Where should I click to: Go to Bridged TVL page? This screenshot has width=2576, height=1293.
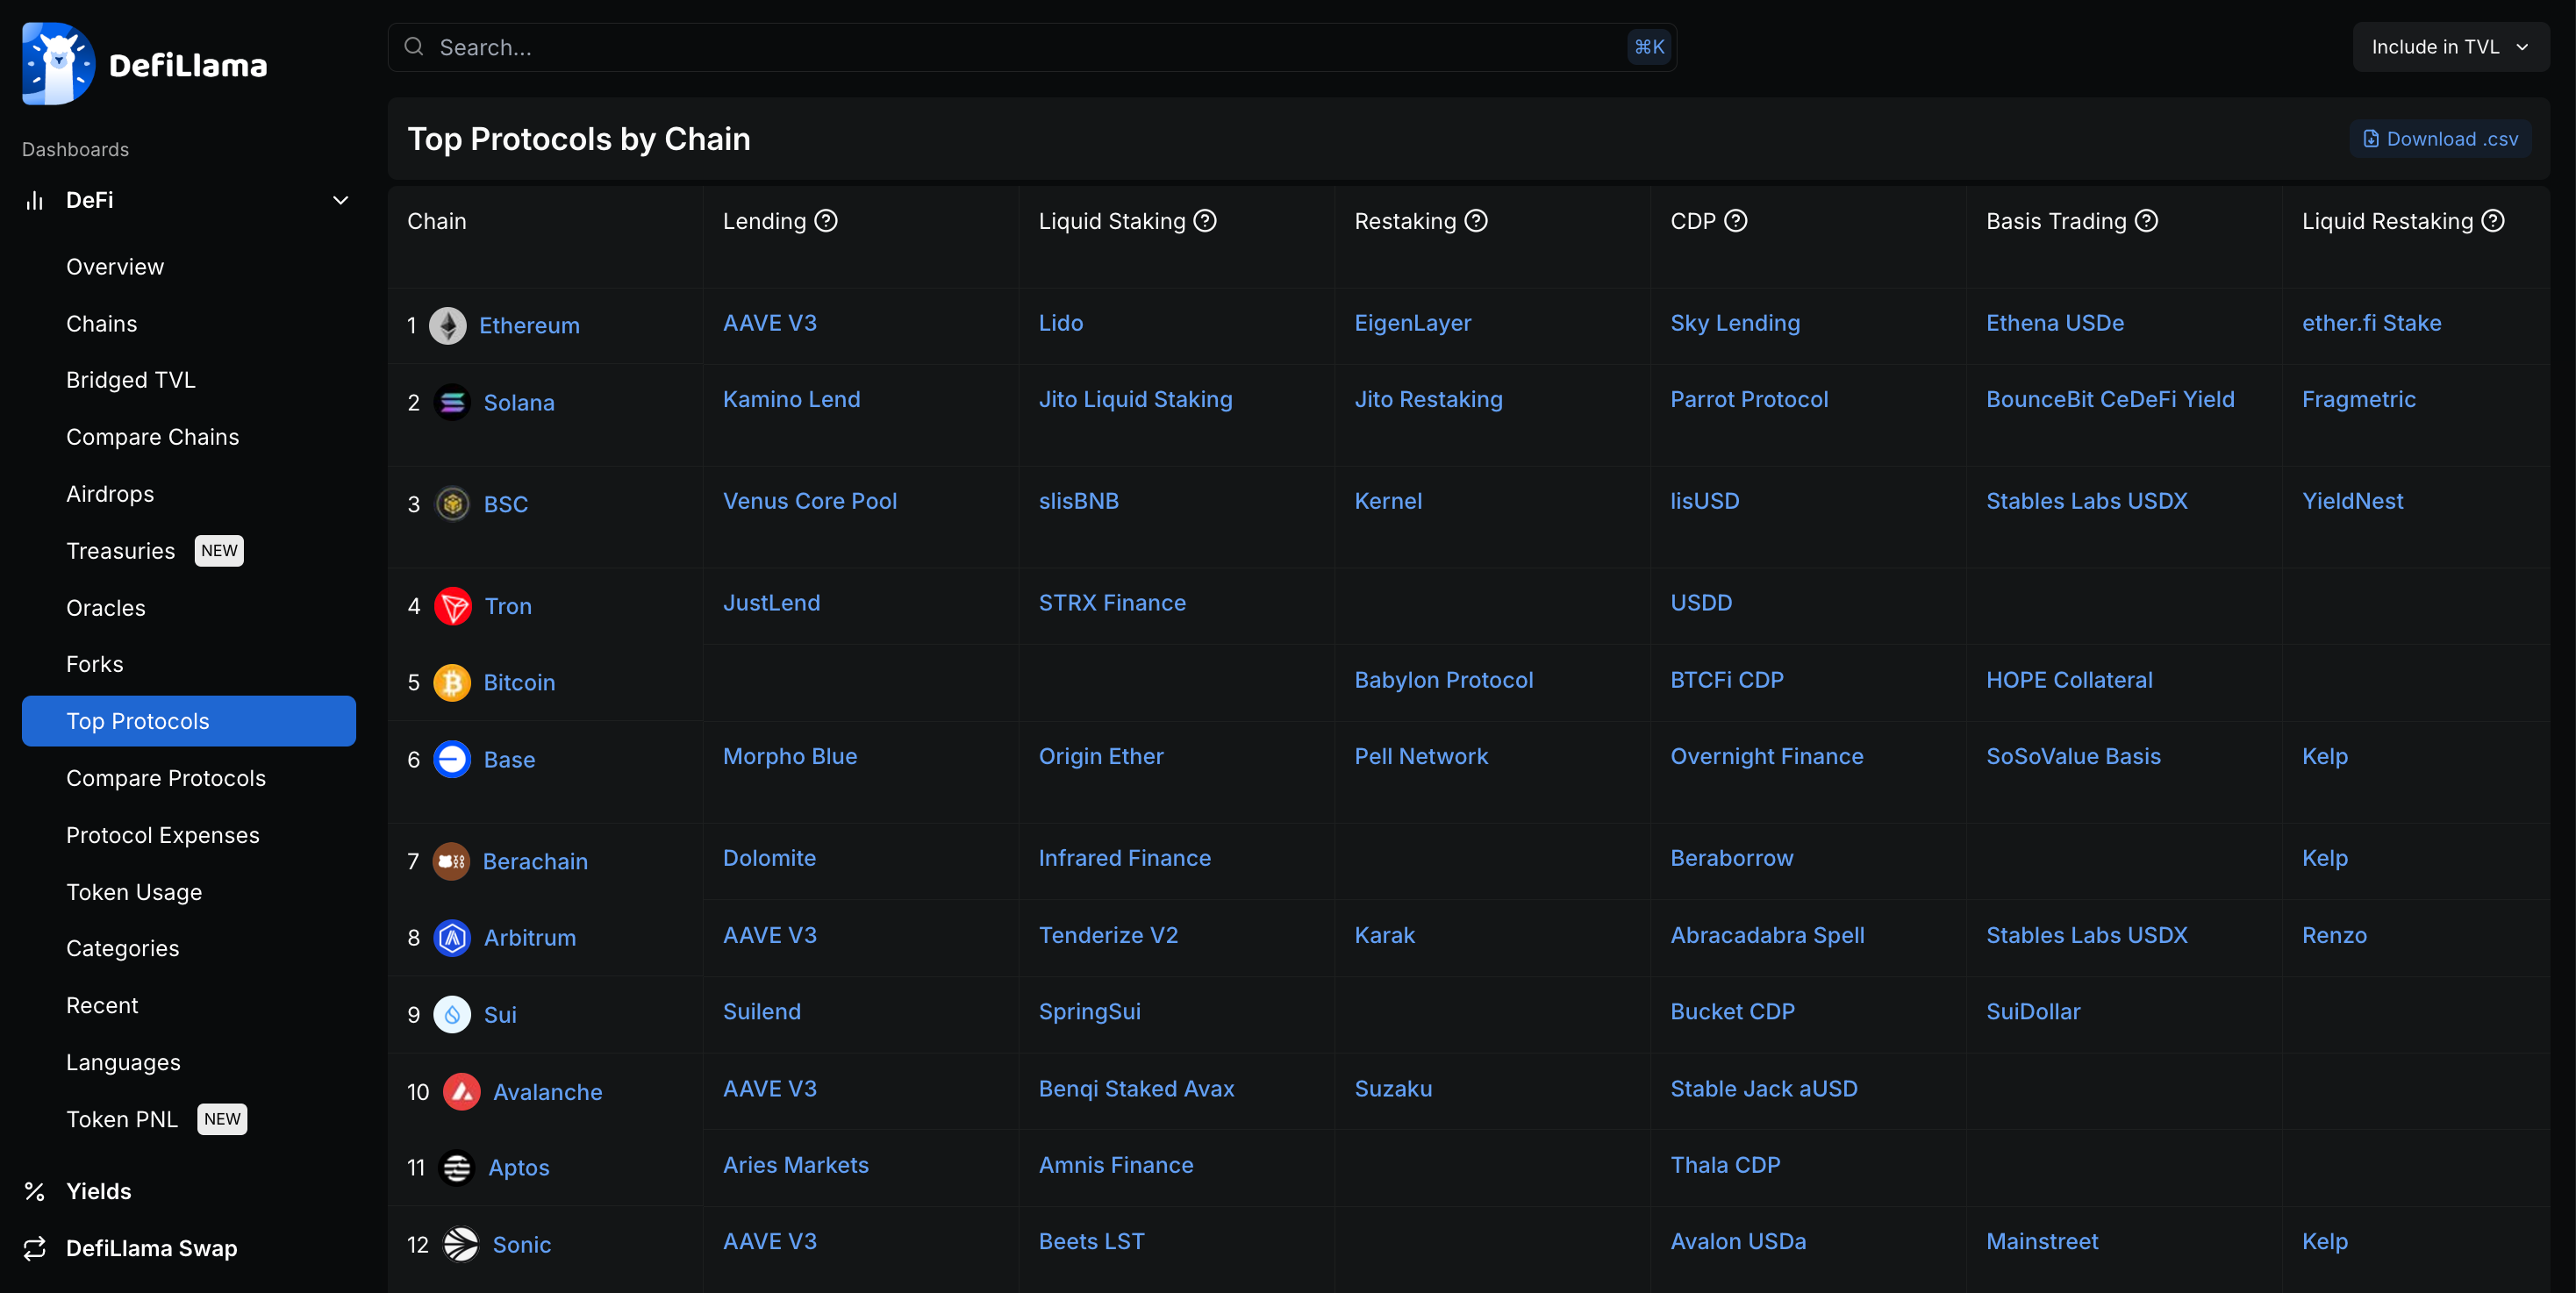(x=131, y=380)
